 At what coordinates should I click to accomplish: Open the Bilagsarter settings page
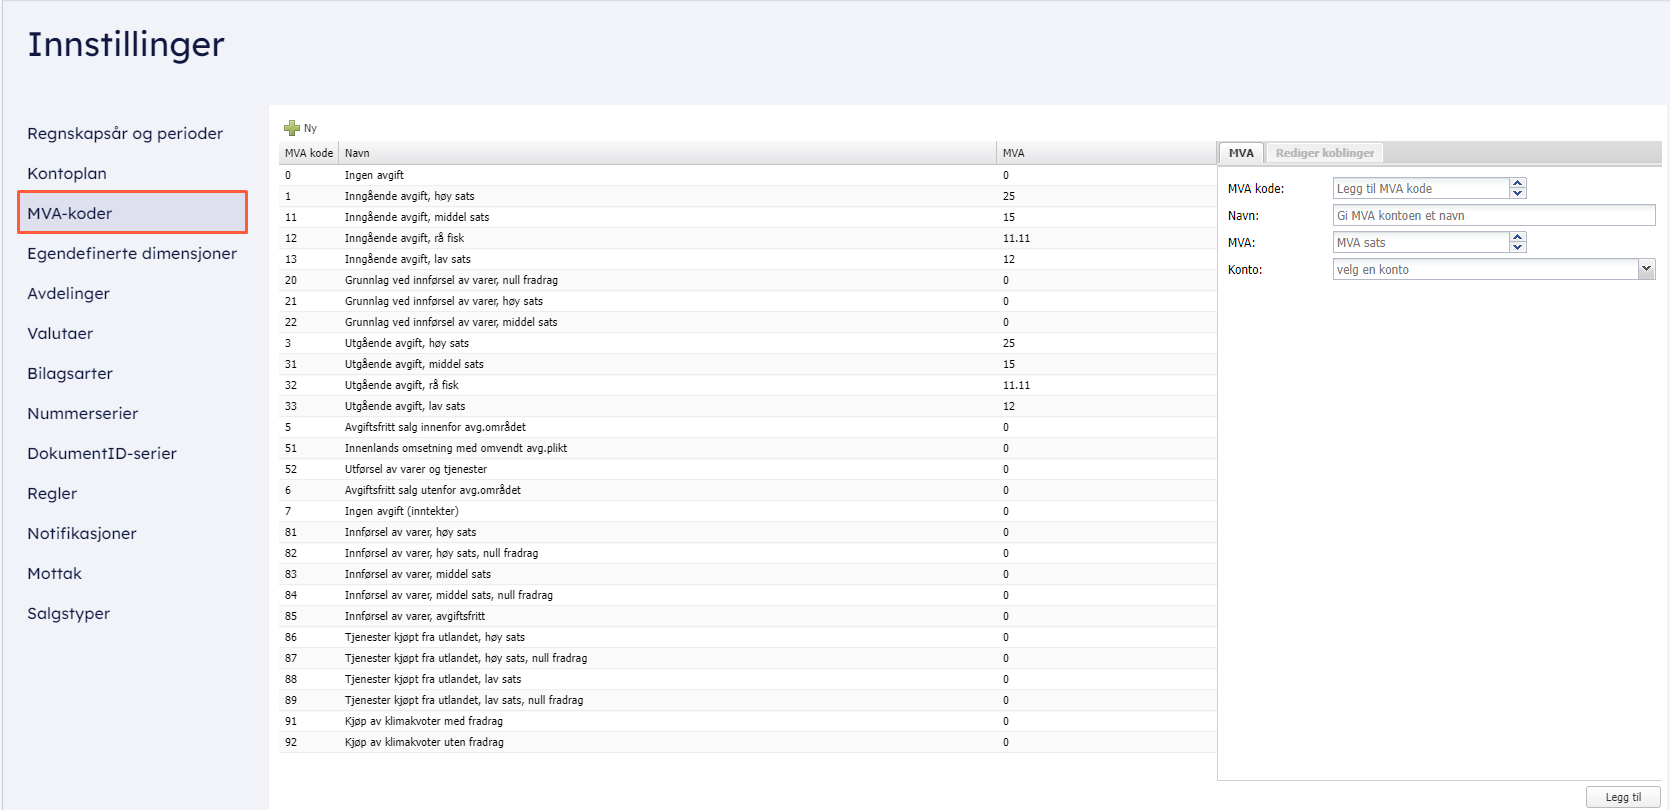[x=70, y=373]
